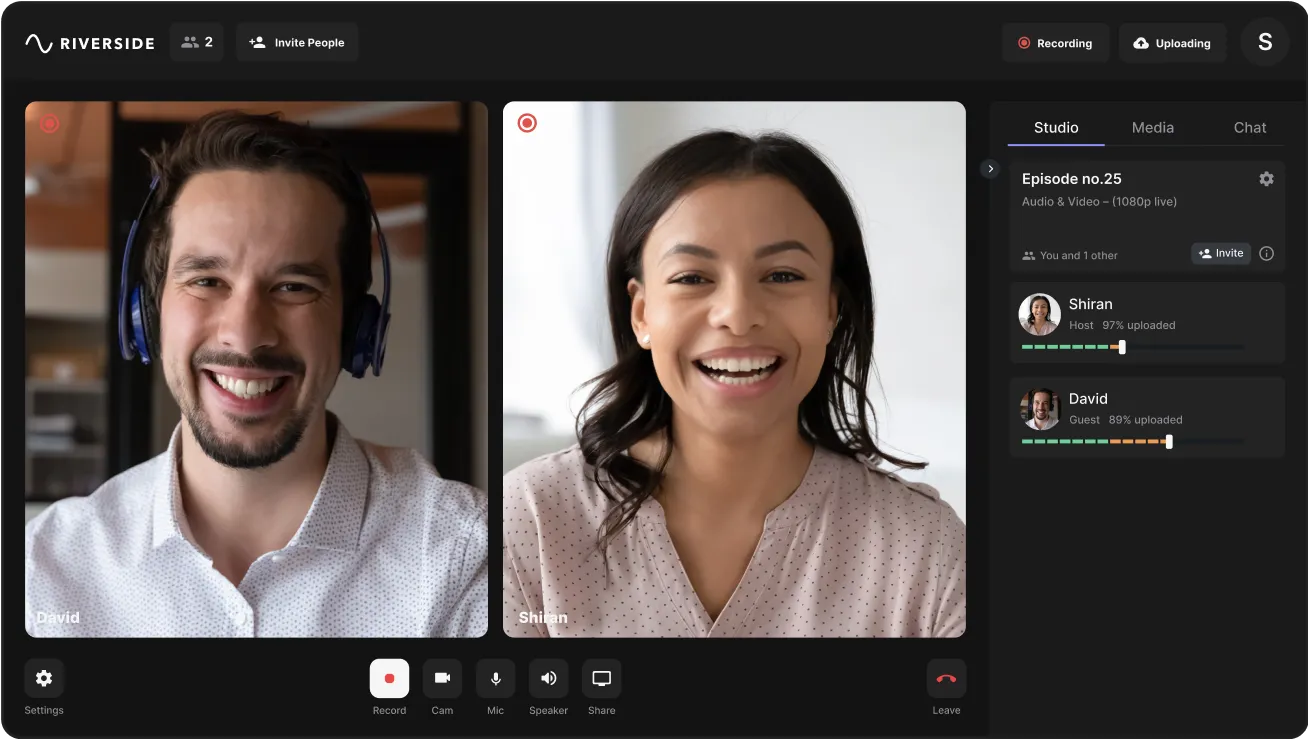
Task: Click David's profile avatar
Action: pos(1040,408)
